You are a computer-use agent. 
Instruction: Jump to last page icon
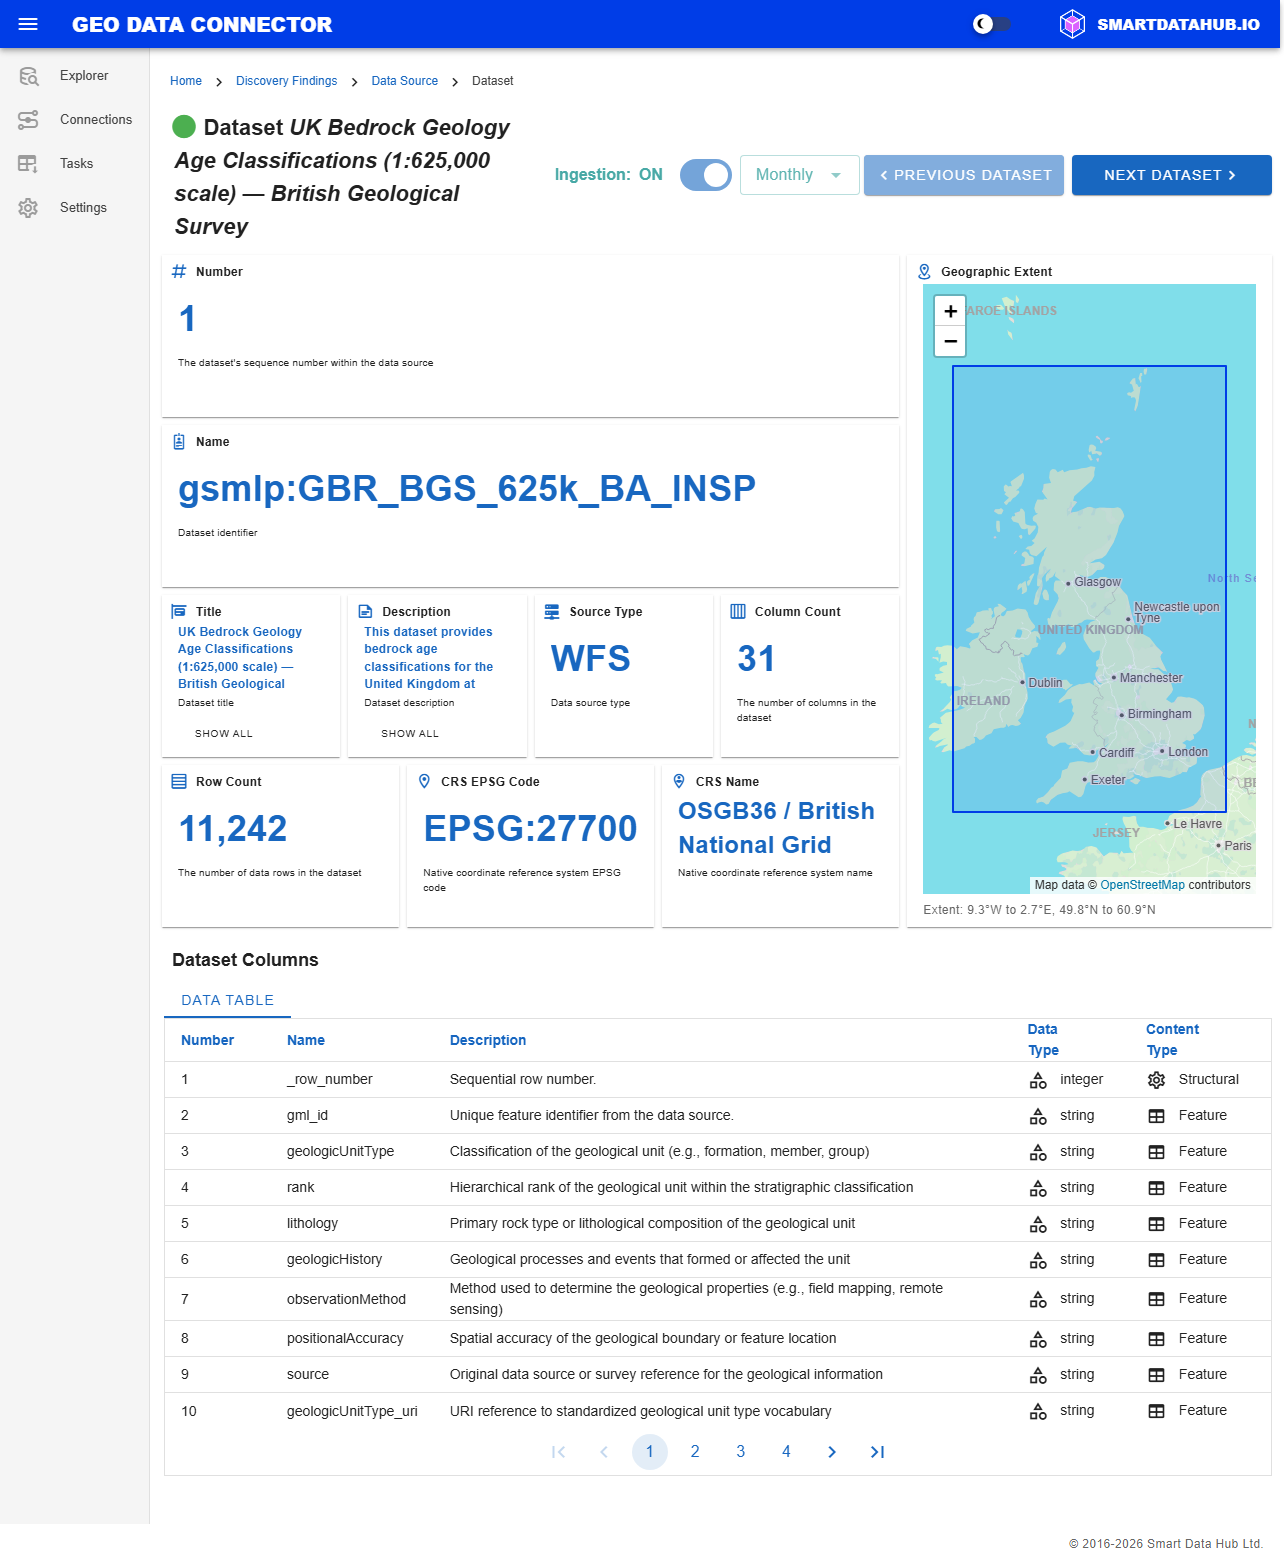[877, 1452]
